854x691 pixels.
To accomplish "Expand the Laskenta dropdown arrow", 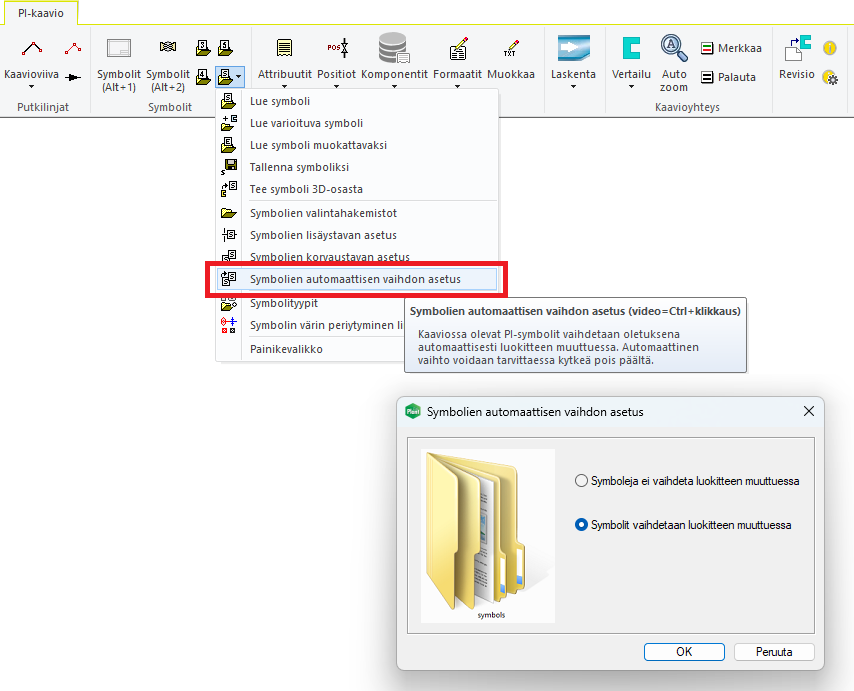I will [573, 87].
